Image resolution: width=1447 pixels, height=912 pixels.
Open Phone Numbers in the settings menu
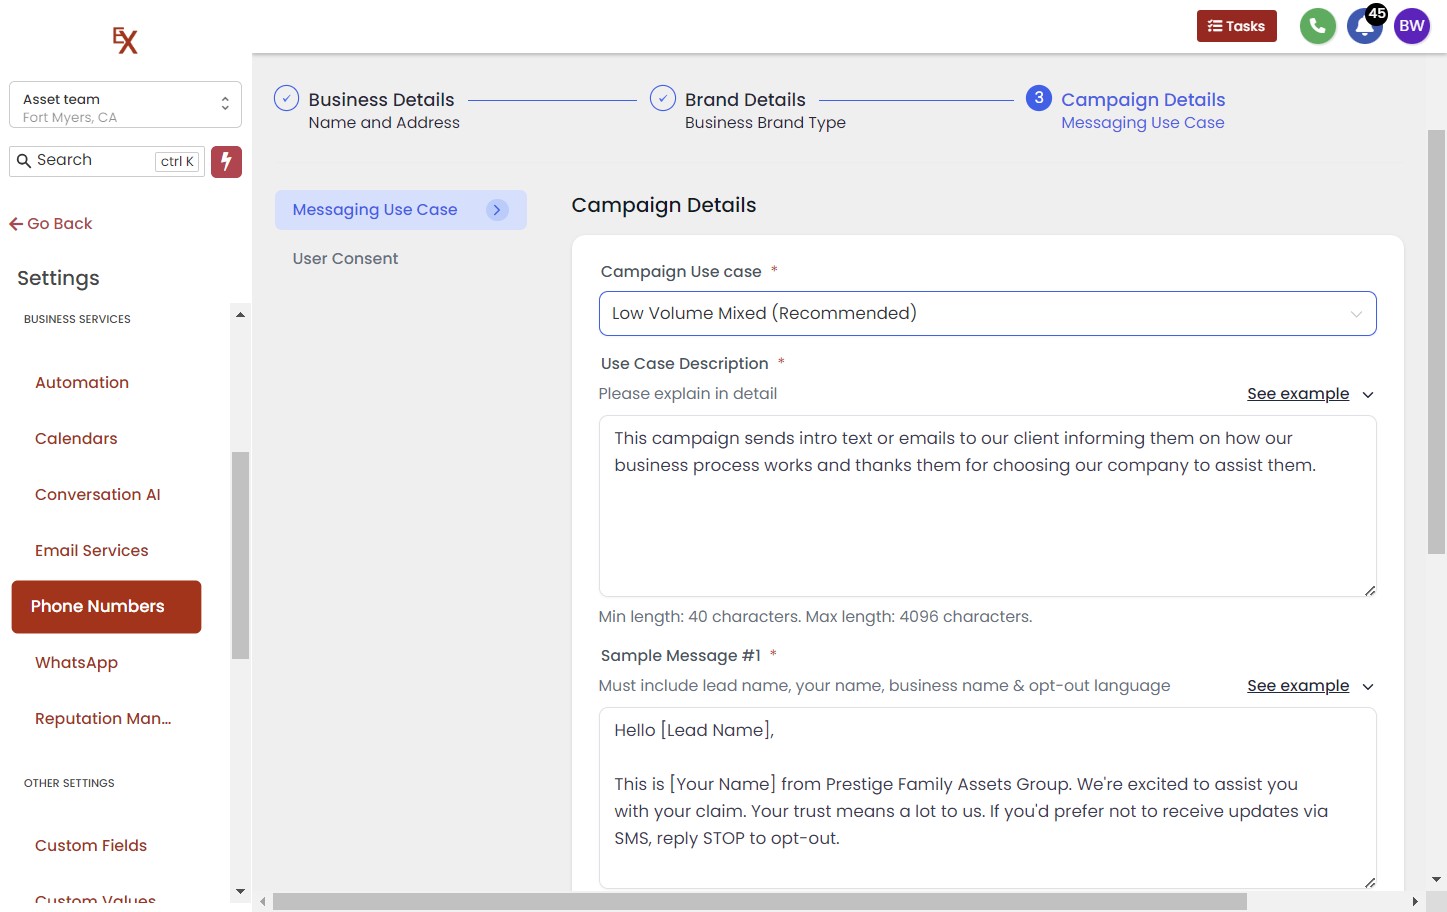point(106,607)
